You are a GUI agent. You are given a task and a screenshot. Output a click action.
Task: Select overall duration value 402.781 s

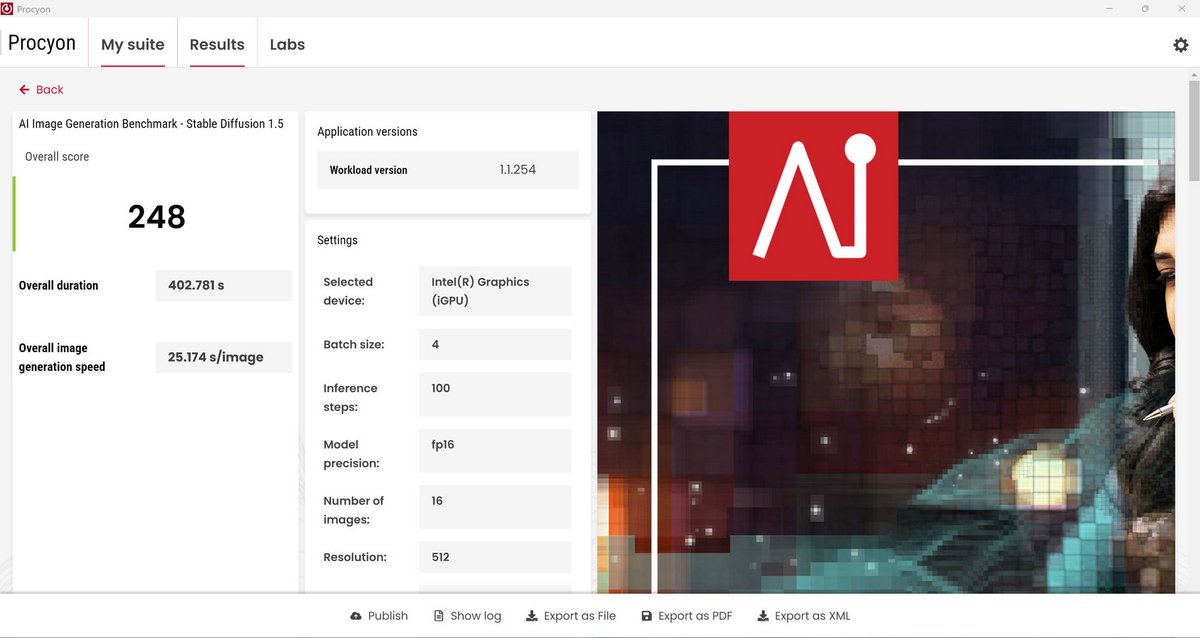pyautogui.click(x=224, y=286)
